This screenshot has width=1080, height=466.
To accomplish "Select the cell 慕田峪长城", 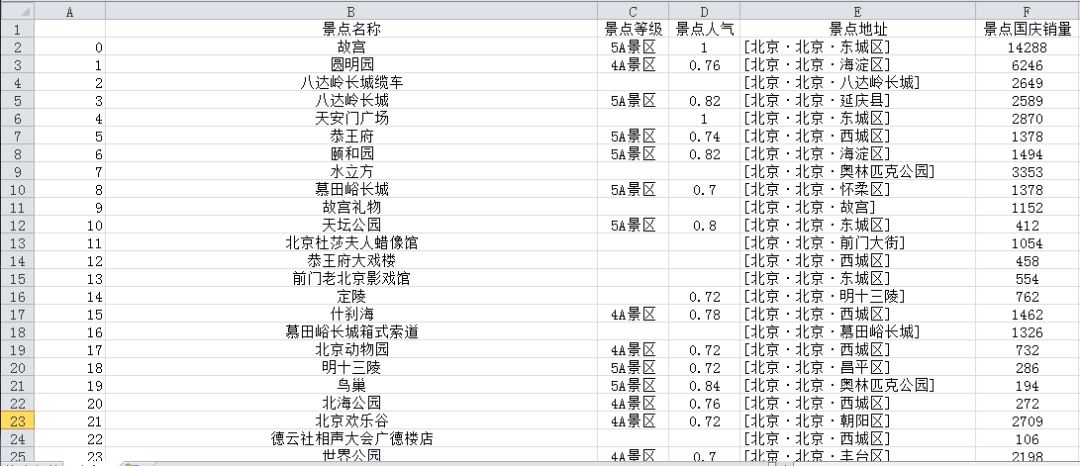I will pos(351,189).
